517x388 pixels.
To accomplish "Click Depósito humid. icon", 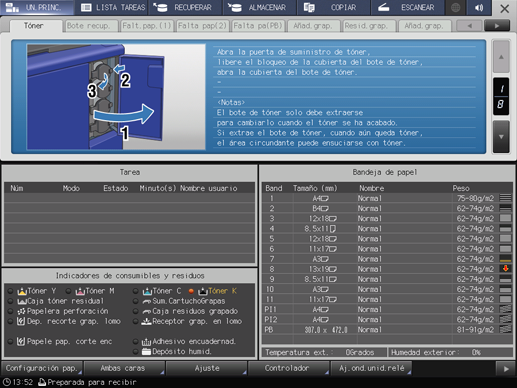I will (x=147, y=351).
